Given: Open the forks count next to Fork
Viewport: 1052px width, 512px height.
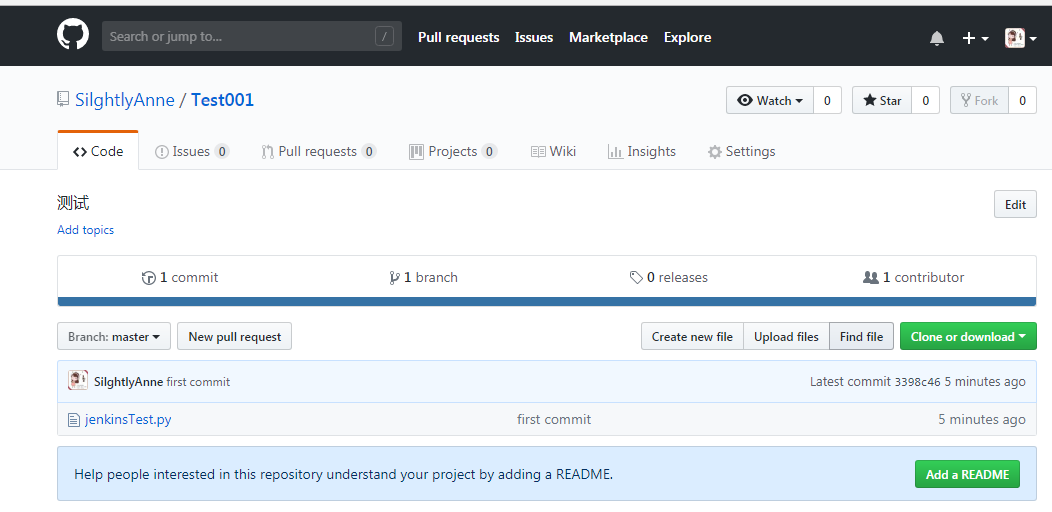Looking at the screenshot, I should 1022,101.
